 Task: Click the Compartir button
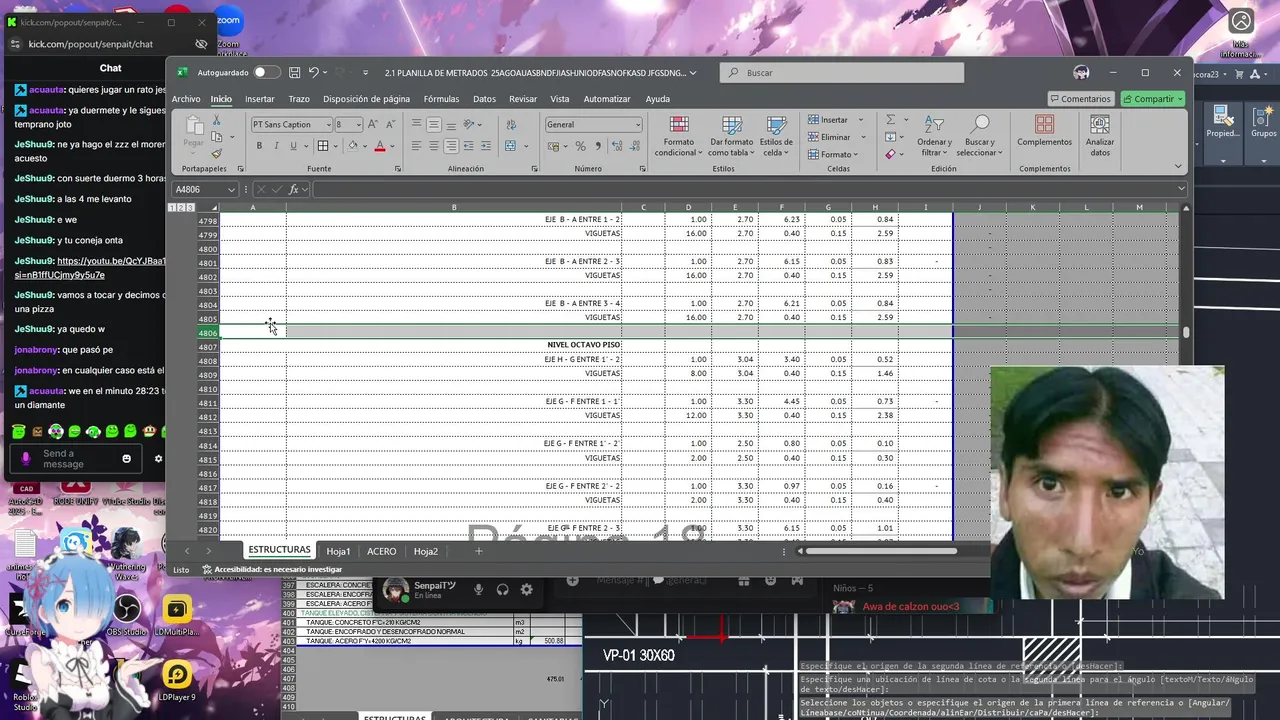(x=1152, y=99)
